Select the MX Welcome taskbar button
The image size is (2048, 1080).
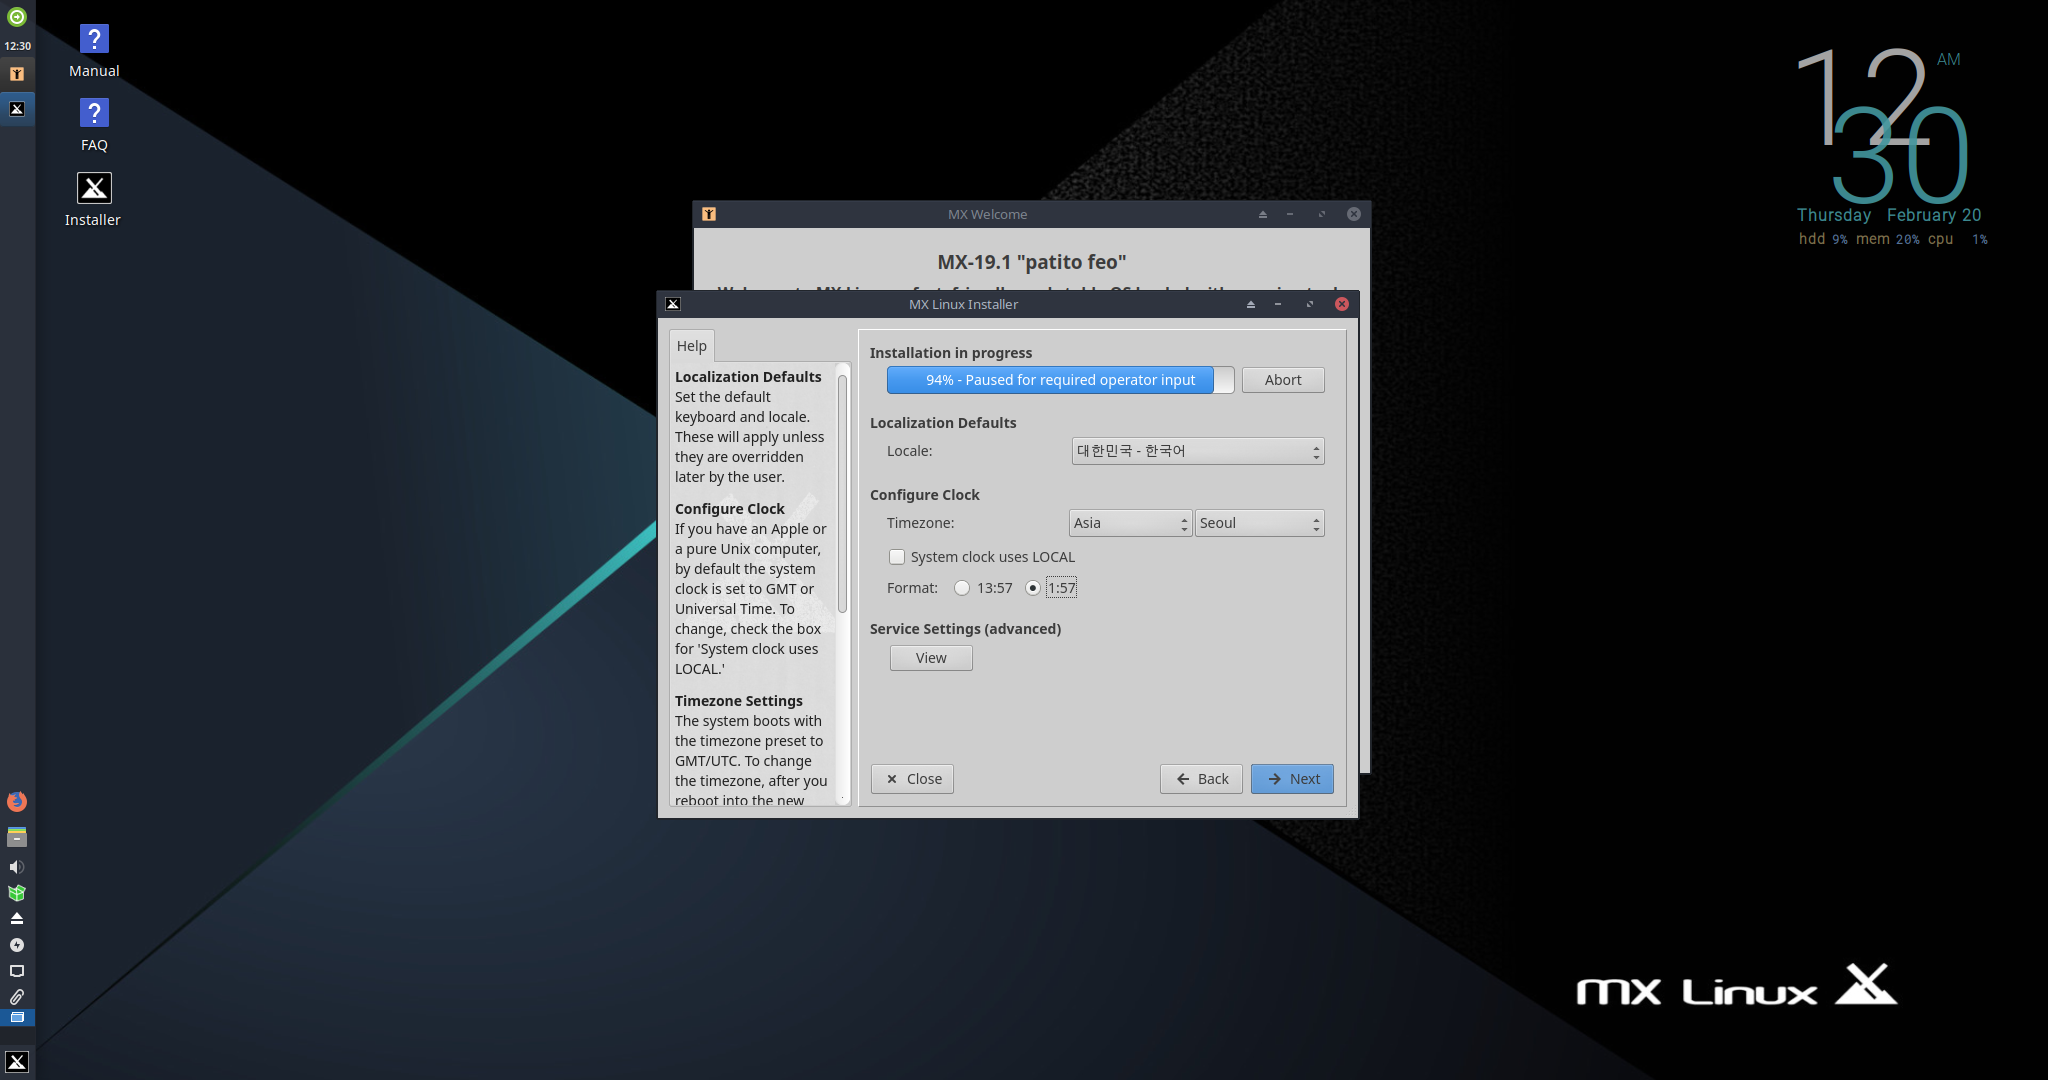point(17,74)
